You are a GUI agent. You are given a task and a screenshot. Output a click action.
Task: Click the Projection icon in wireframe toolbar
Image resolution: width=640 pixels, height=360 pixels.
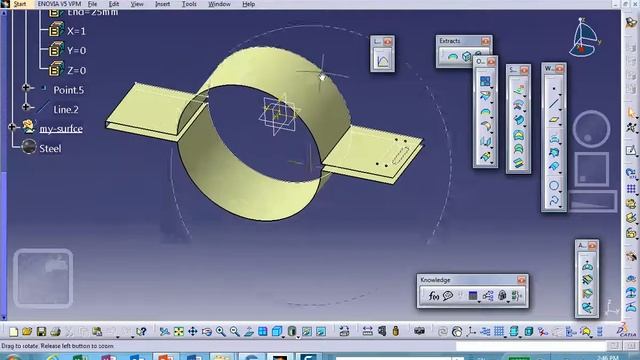point(553,138)
